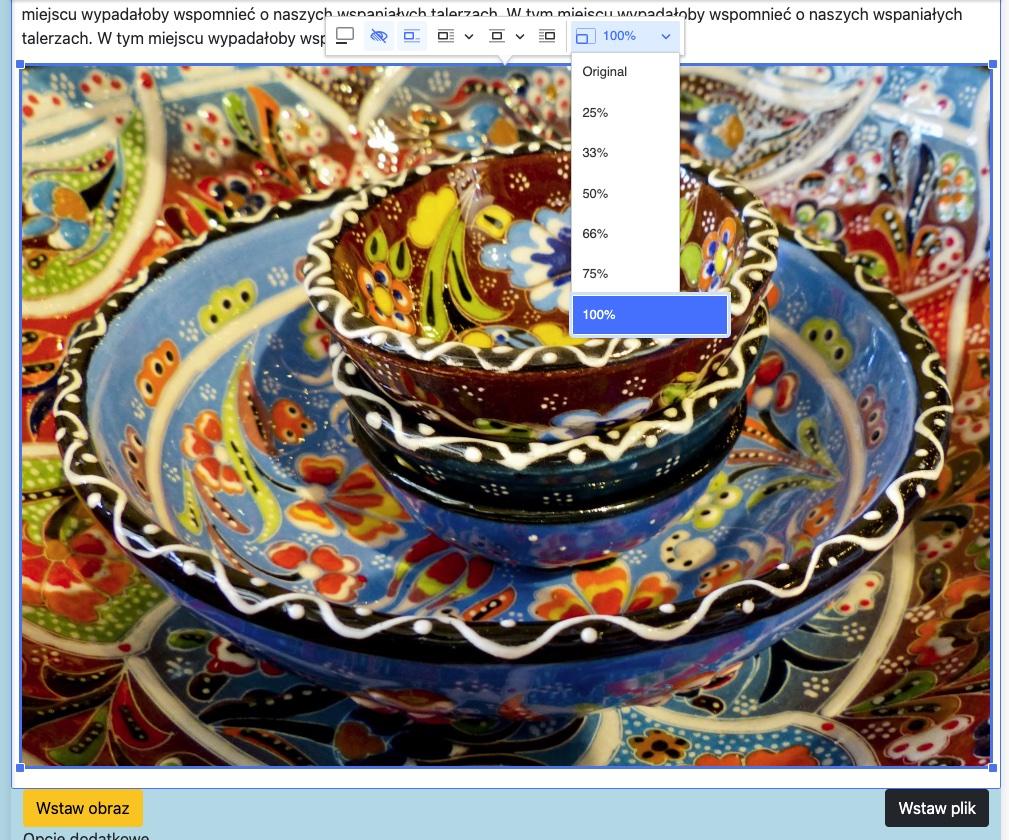Viewport: 1009px width, 840px height.
Task: Toggle the image caption icon
Action: pos(345,36)
